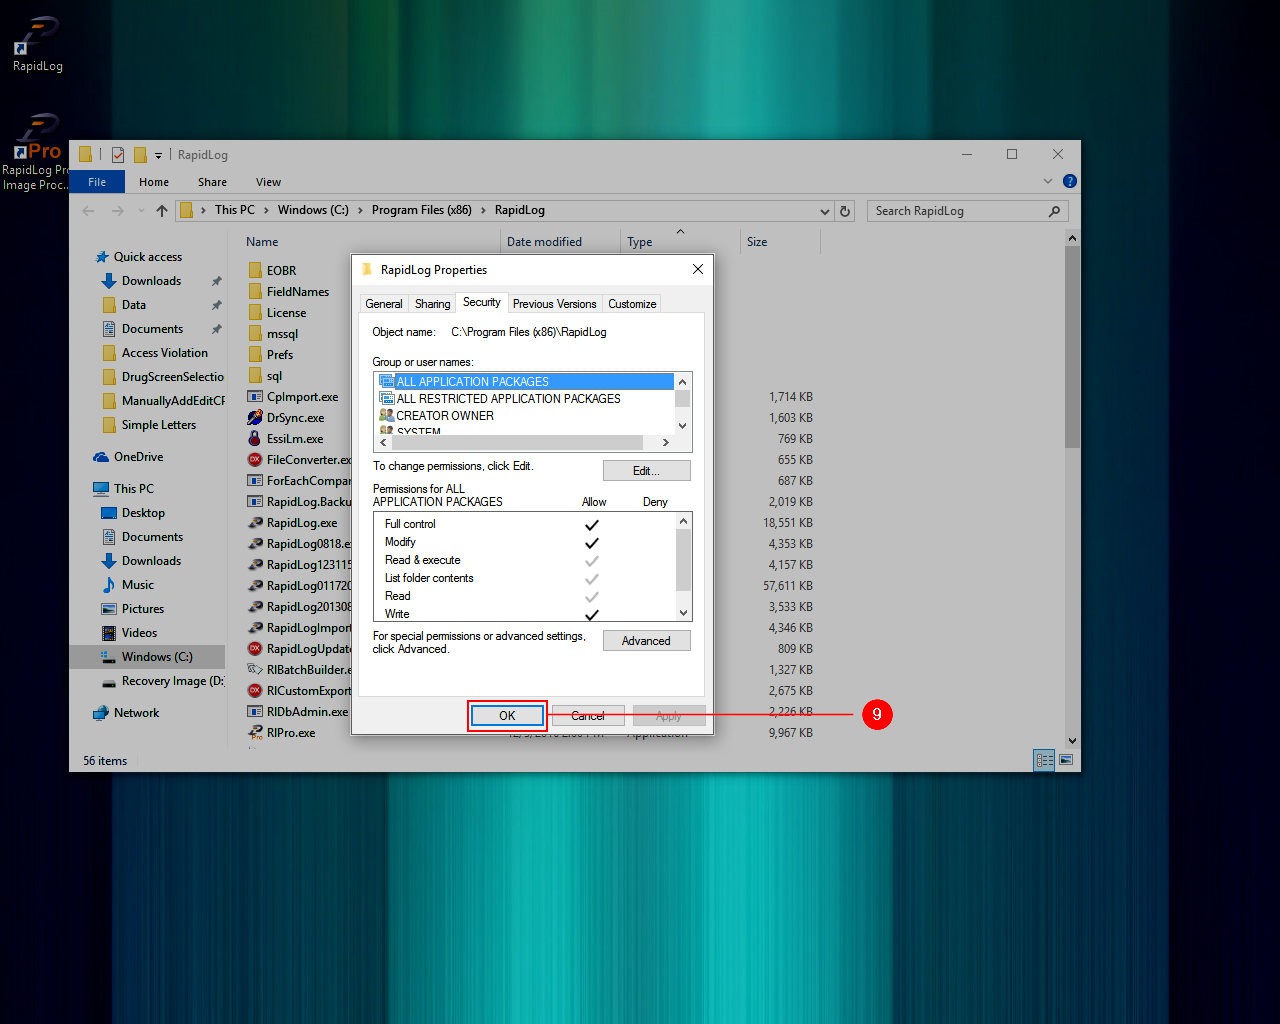1280x1024 pixels.
Task: Close the RapidLog Properties dialog
Action: (698, 269)
